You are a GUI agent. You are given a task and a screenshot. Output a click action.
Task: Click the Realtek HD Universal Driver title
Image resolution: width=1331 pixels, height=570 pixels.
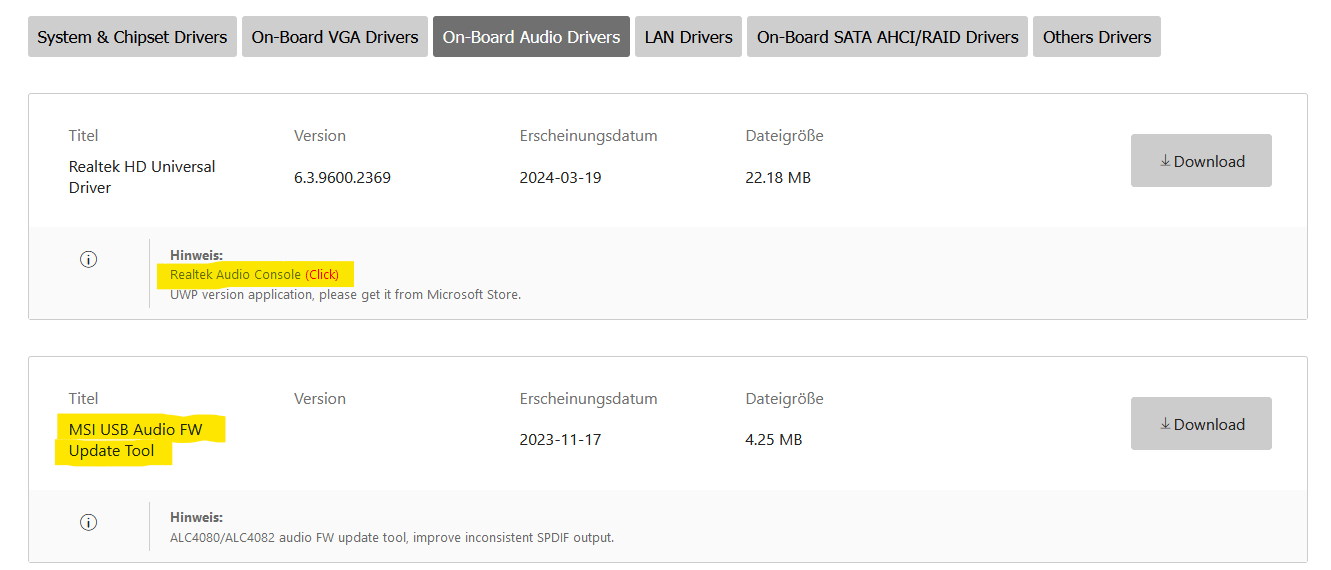point(141,177)
